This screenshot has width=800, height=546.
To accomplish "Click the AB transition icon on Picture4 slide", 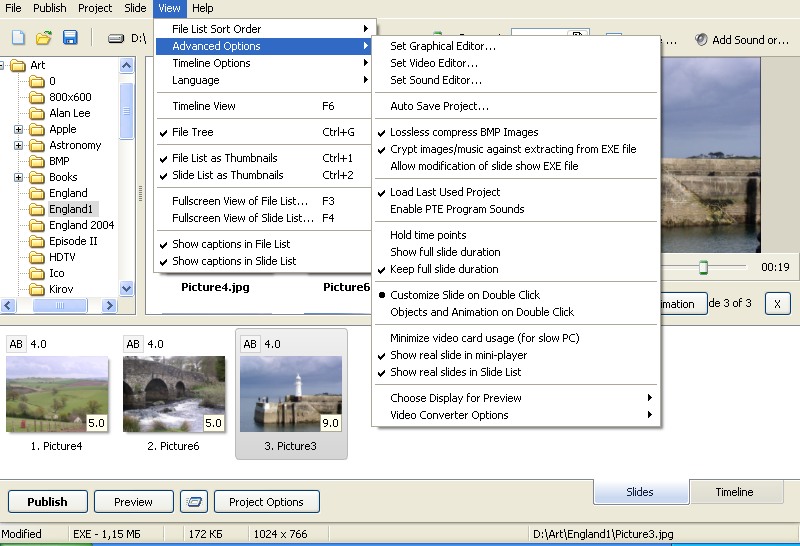I will [18, 344].
